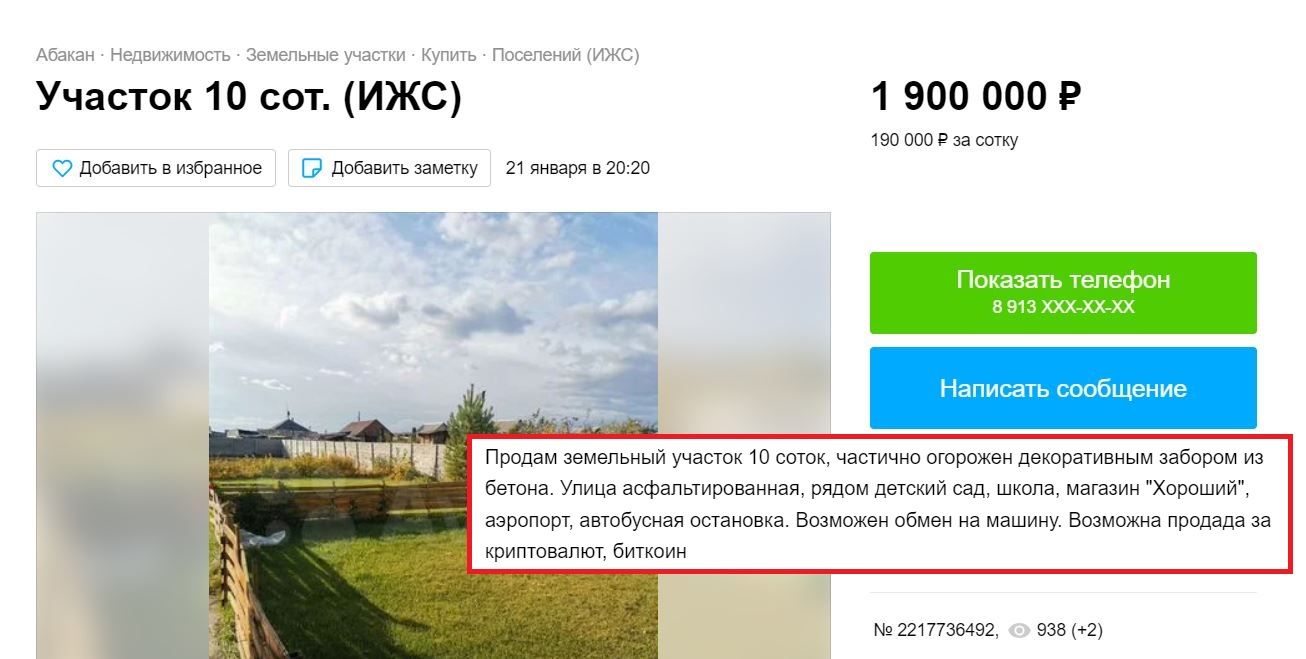Add a note via Добавить заметку

[x=390, y=168]
